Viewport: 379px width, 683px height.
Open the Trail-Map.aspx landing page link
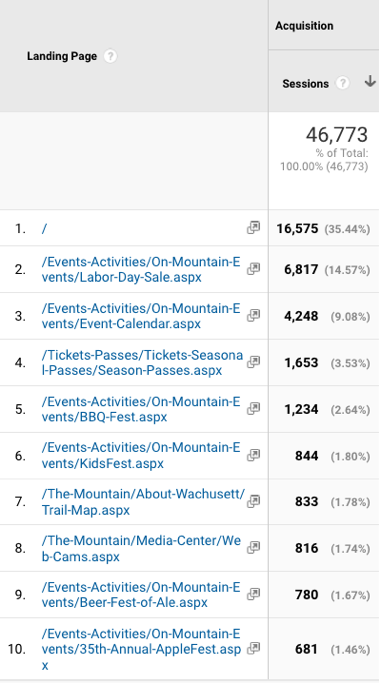pyautogui.click(x=143, y=502)
